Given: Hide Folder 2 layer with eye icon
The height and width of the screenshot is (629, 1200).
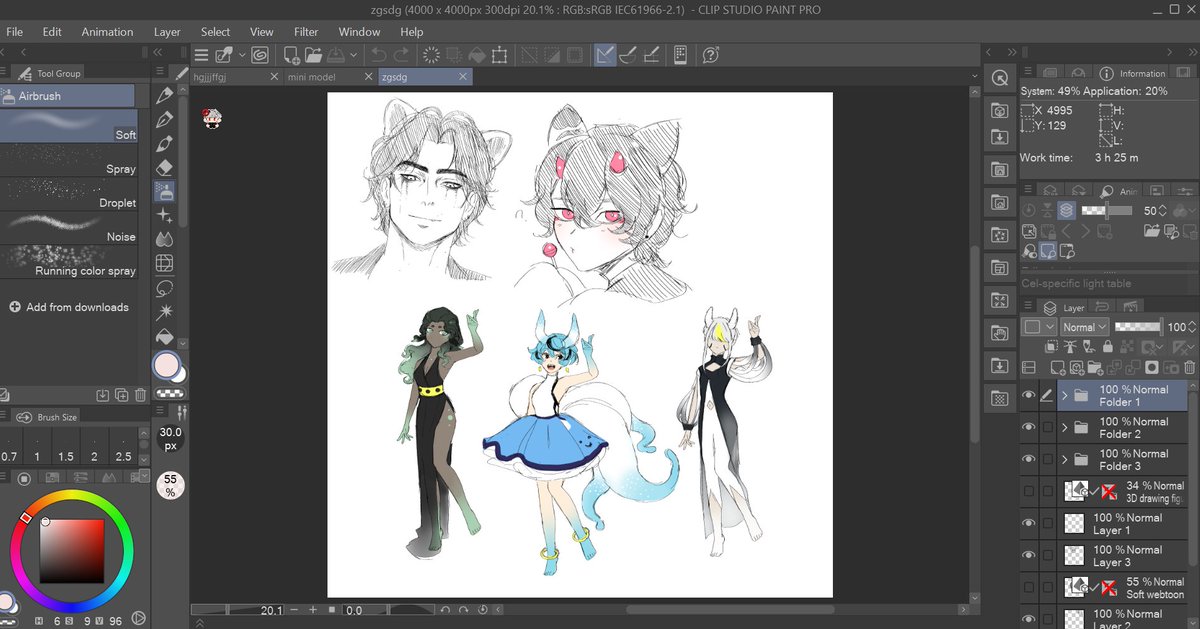Looking at the screenshot, I should [x=1028, y=428].
